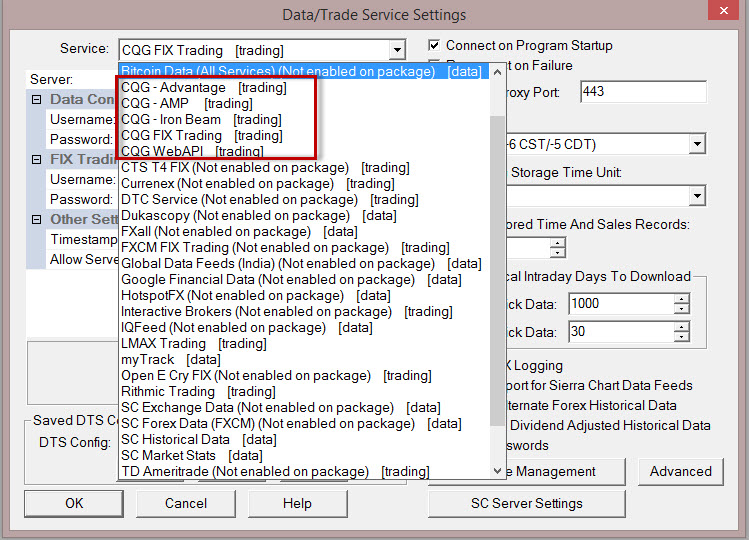This screenshot has height=540, width=749.
Task: Click the Advanced button
Action: (681, 472)
